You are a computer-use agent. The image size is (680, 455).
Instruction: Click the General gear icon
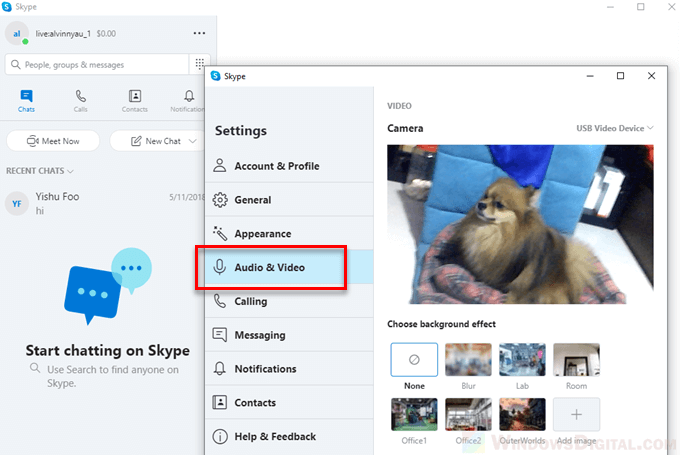(220, 200)
